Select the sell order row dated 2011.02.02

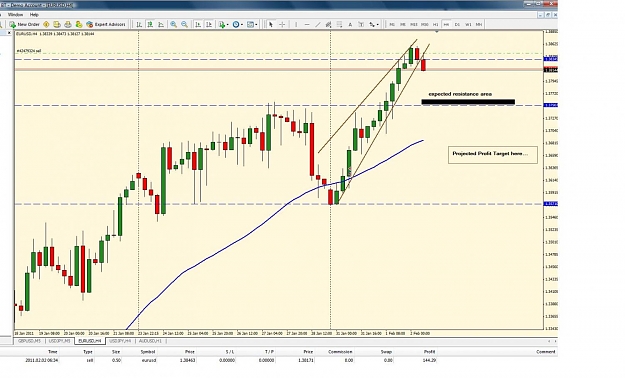(x=279, y=360)
